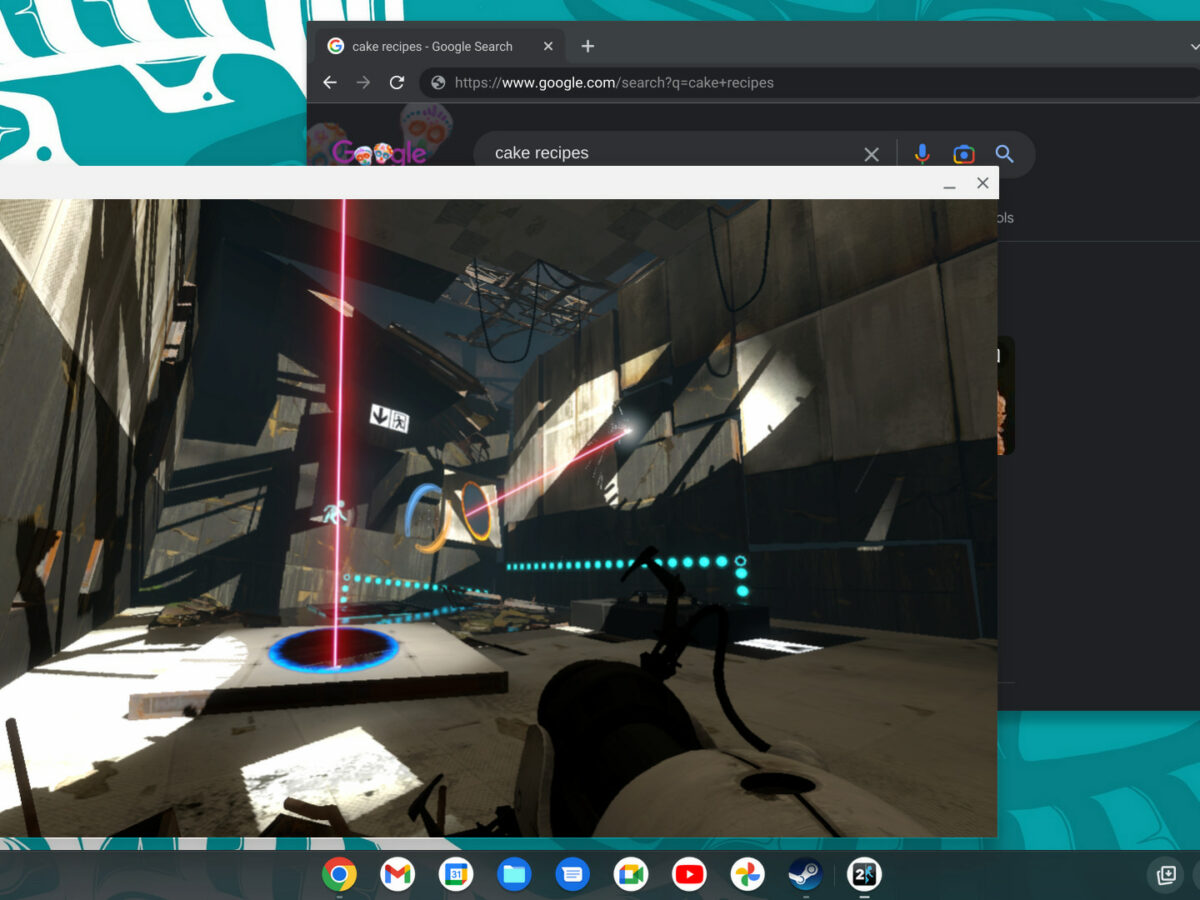Go back in Chrome browser
This screenshot has height=900, width=1200.
(330, 83)
